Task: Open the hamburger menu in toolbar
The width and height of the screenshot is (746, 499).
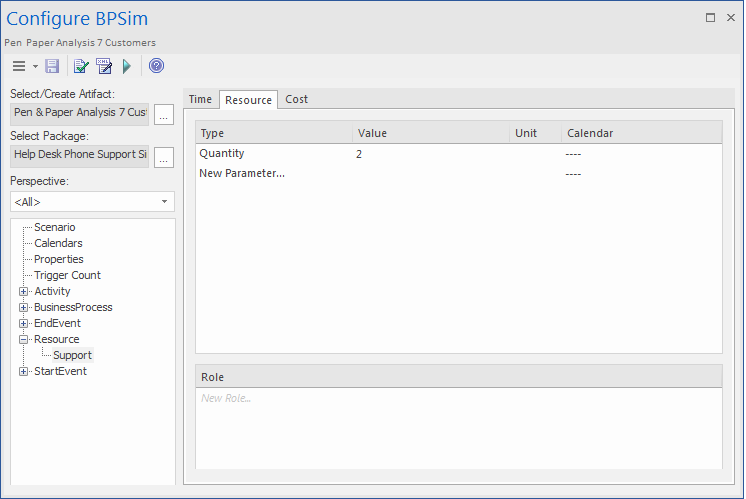Action: (19, 66)
